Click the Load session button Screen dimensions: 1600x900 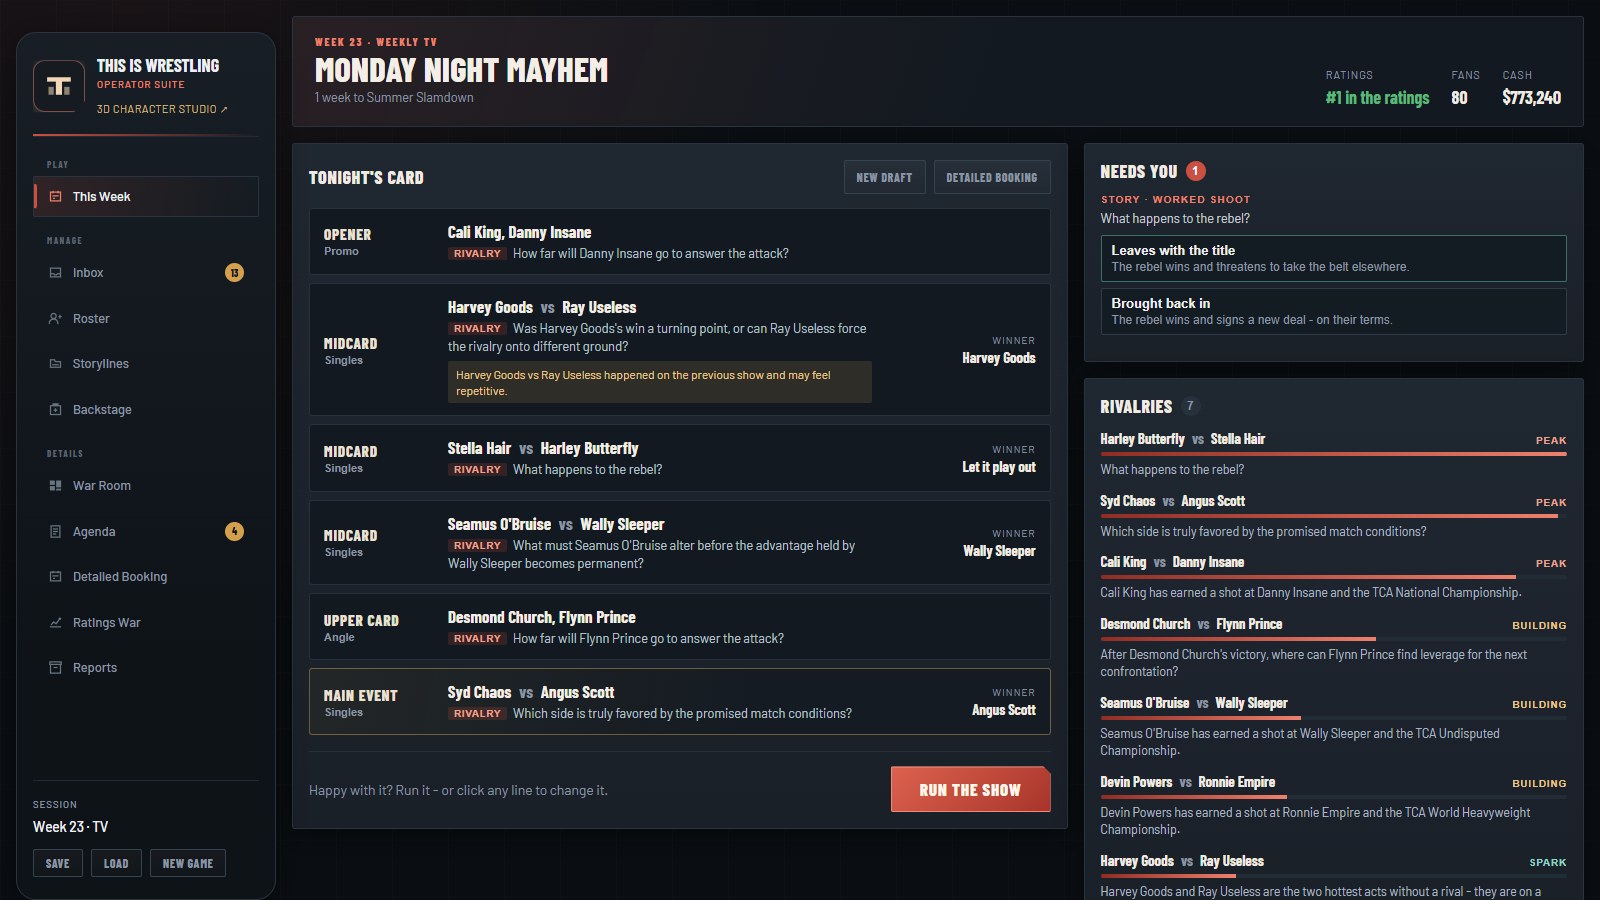[x=116, y=863]
